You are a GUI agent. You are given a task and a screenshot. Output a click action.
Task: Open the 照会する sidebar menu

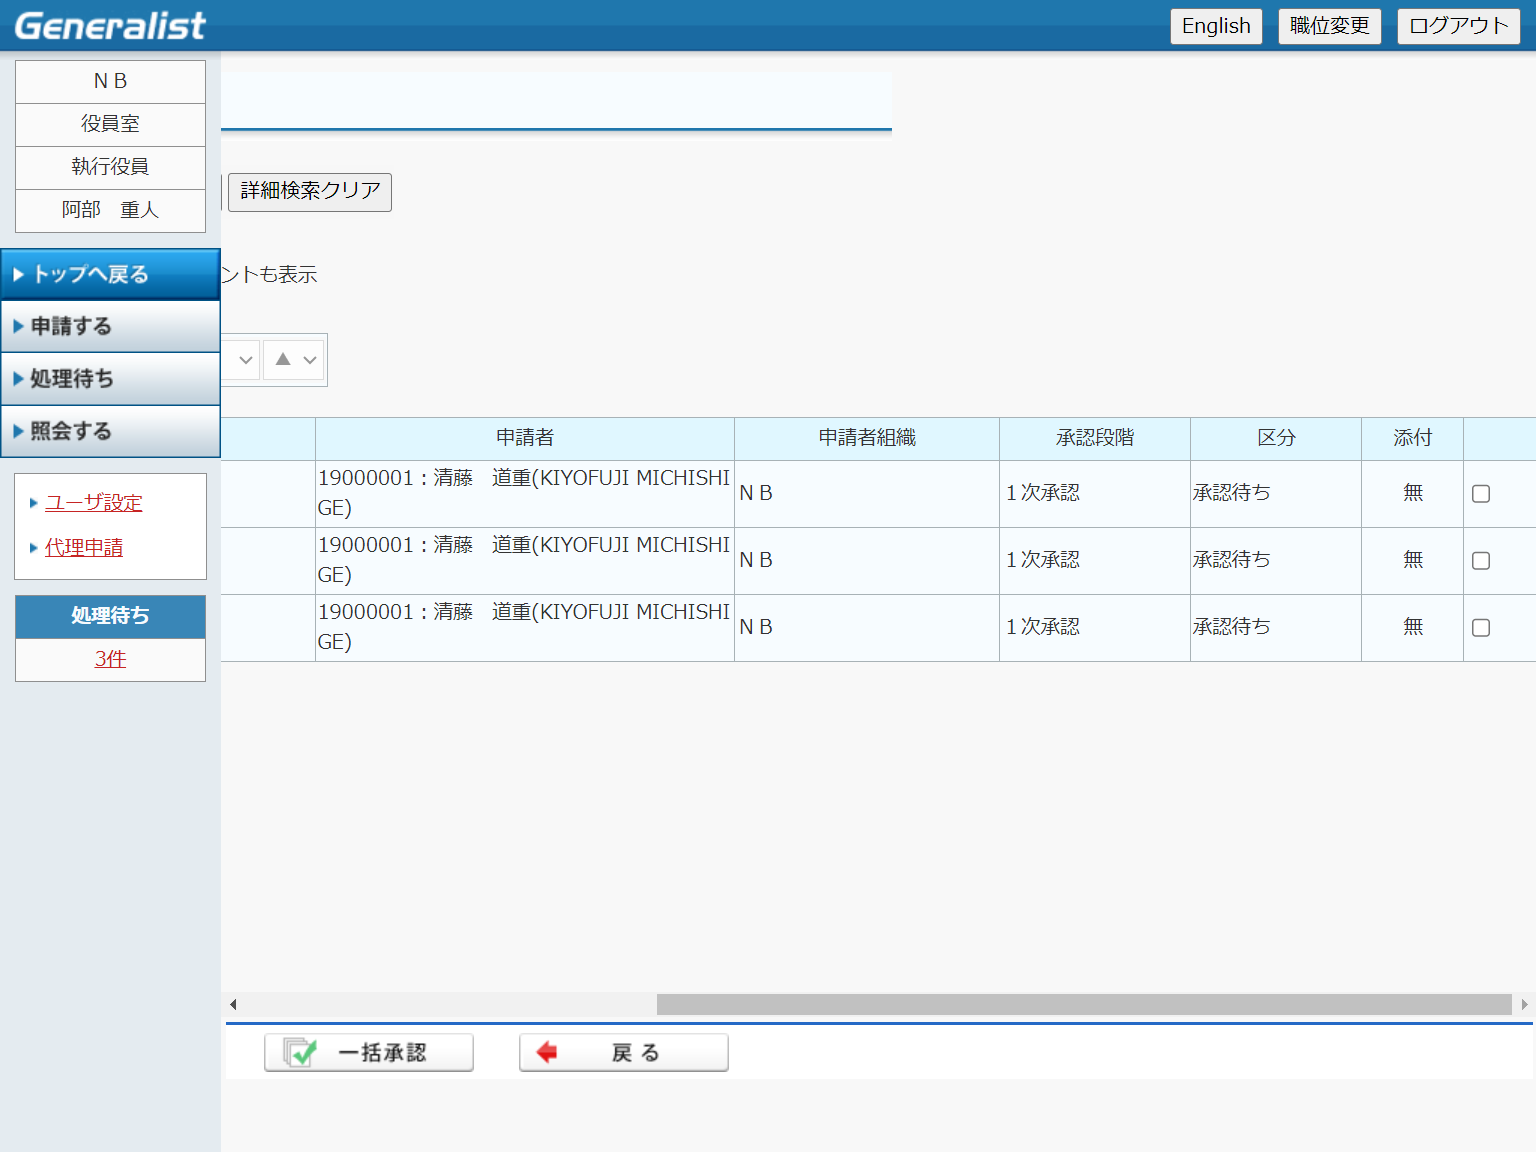[110, 431]
